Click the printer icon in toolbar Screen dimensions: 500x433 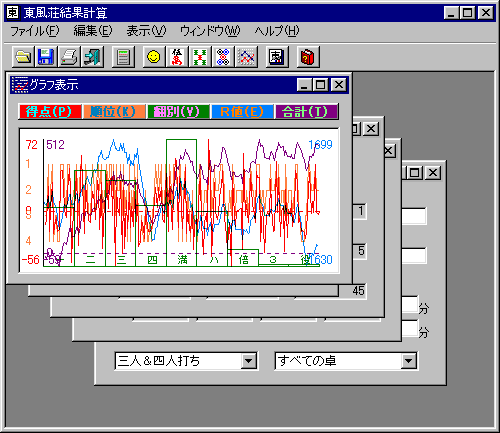69,57
